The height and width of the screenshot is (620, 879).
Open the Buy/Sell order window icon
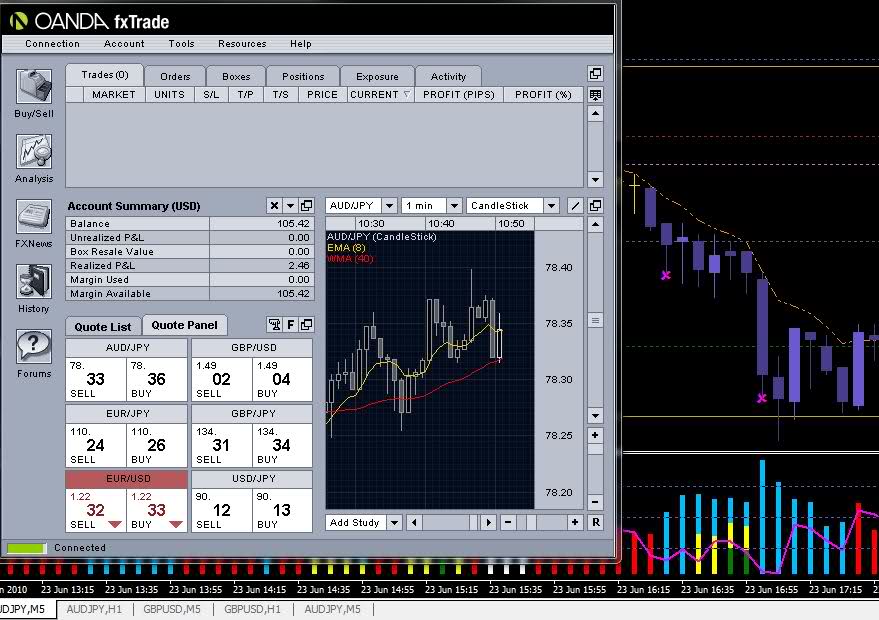(x=34, y=88)
